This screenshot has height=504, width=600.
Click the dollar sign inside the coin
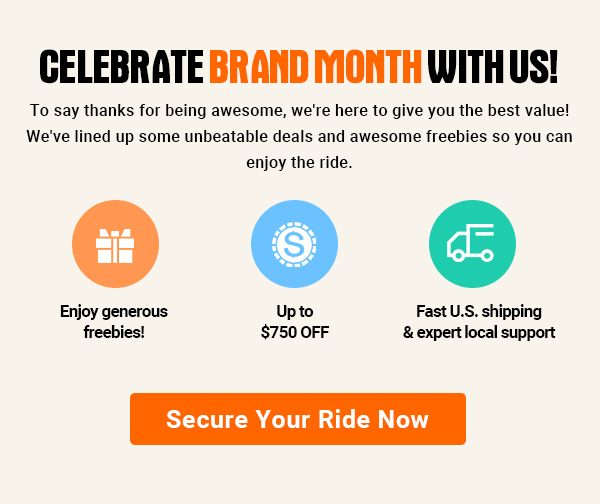(294, 244)
